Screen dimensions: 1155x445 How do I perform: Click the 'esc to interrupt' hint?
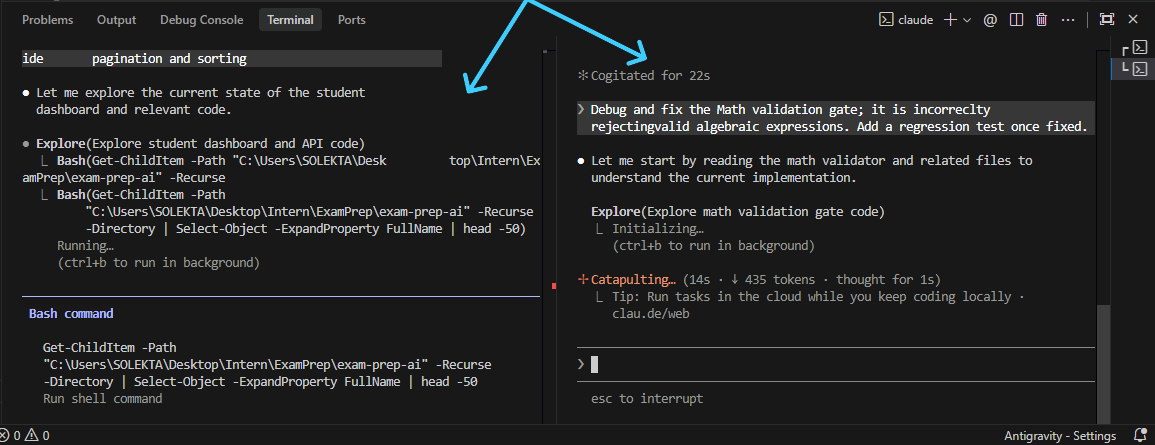tap(647, 399)
